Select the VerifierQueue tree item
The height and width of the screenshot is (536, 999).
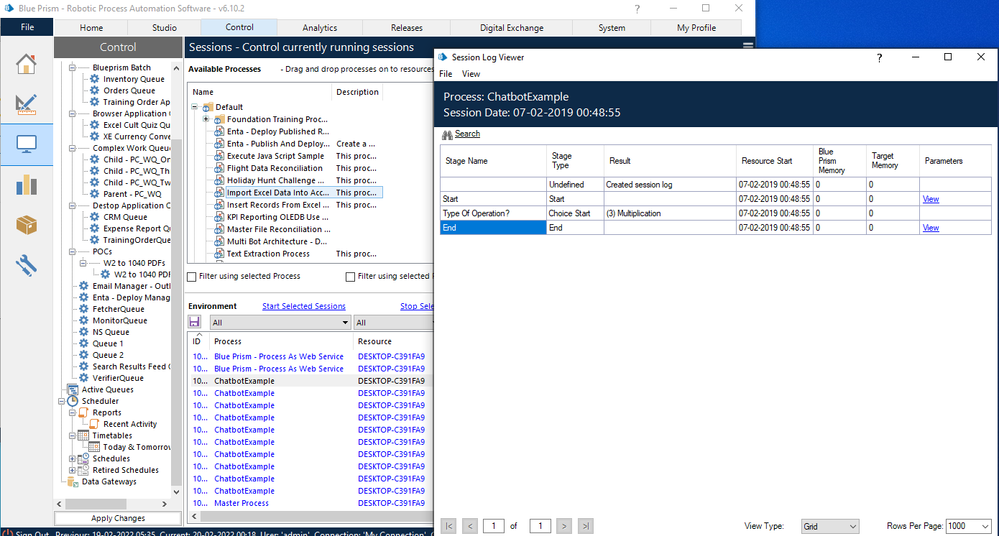[119, 378]
